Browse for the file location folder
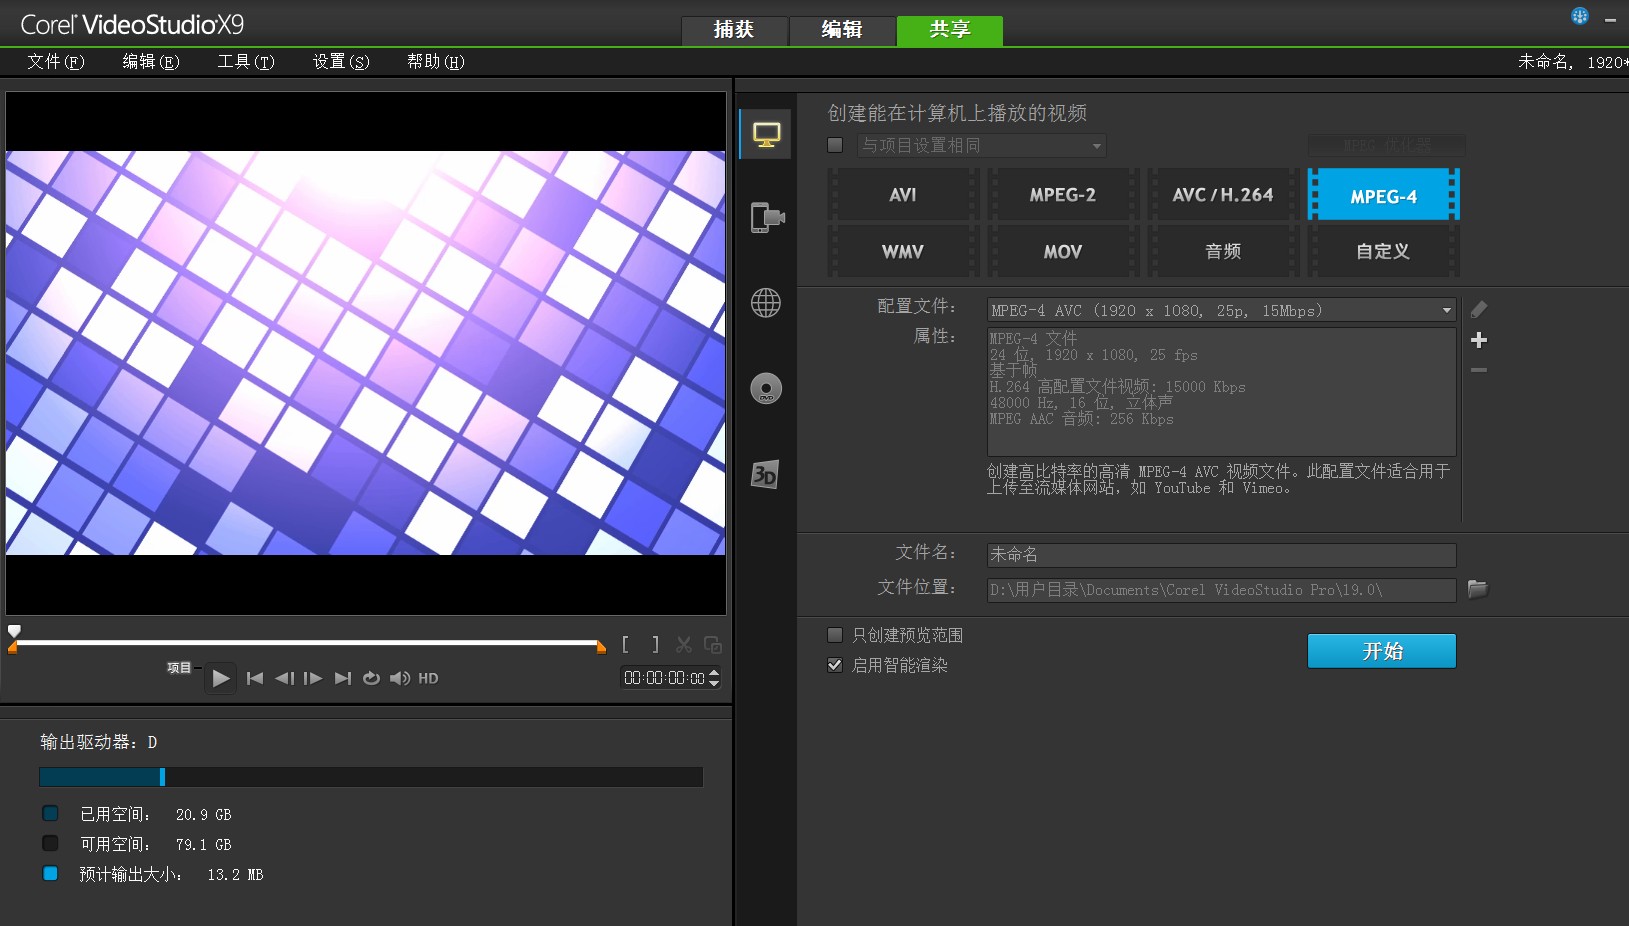Image resolution: width=1629 pixels, height=926 pixels. click(1478, 589)
